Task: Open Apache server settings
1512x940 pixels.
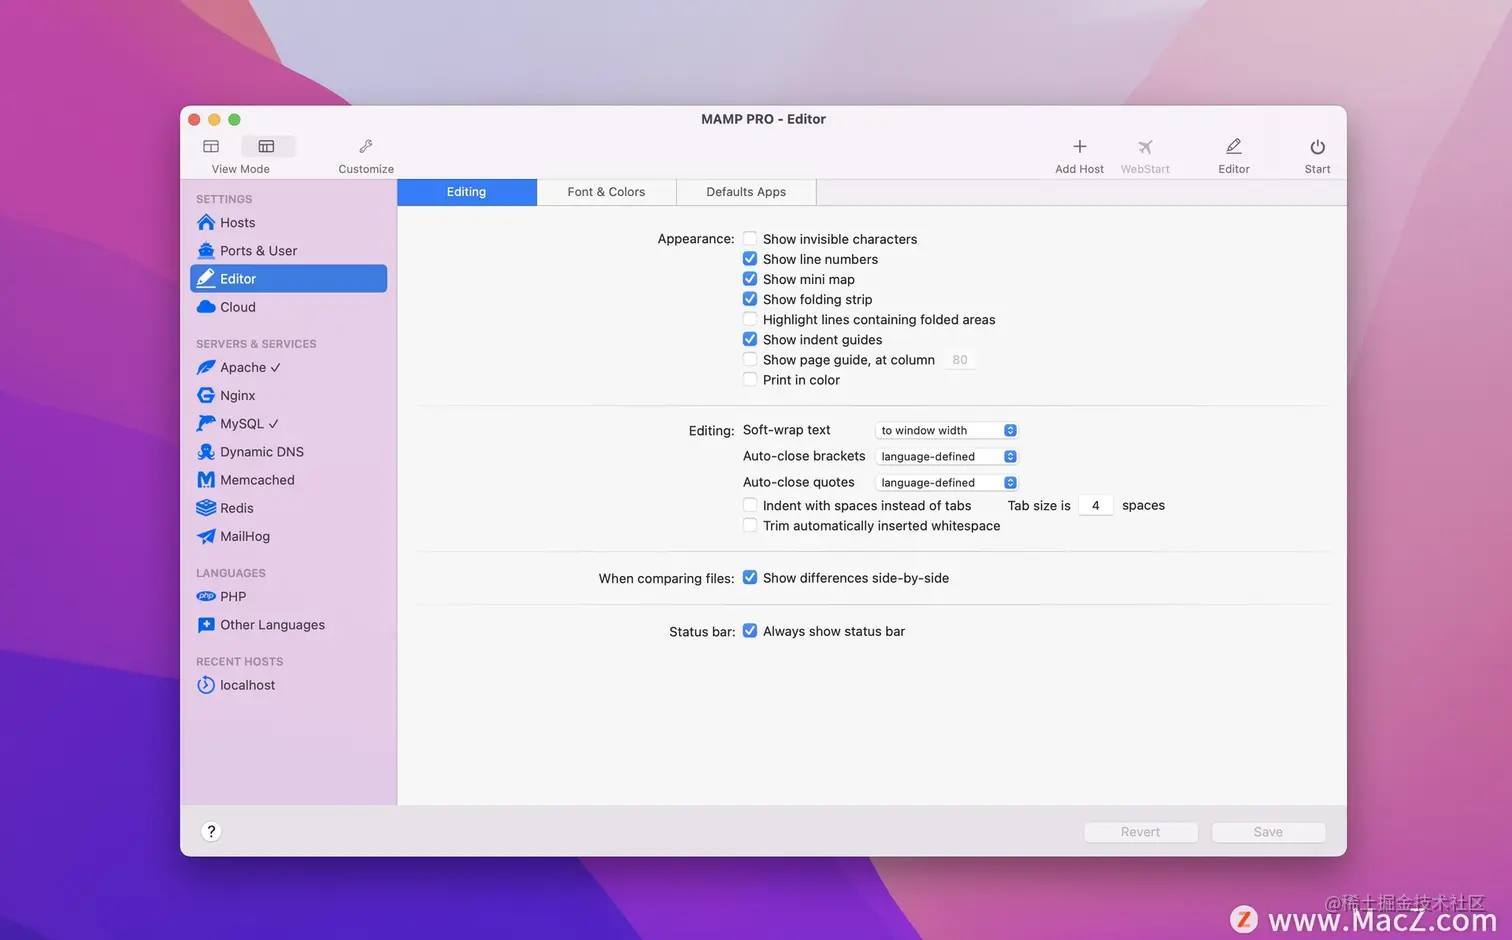Action: click(288, 368)
